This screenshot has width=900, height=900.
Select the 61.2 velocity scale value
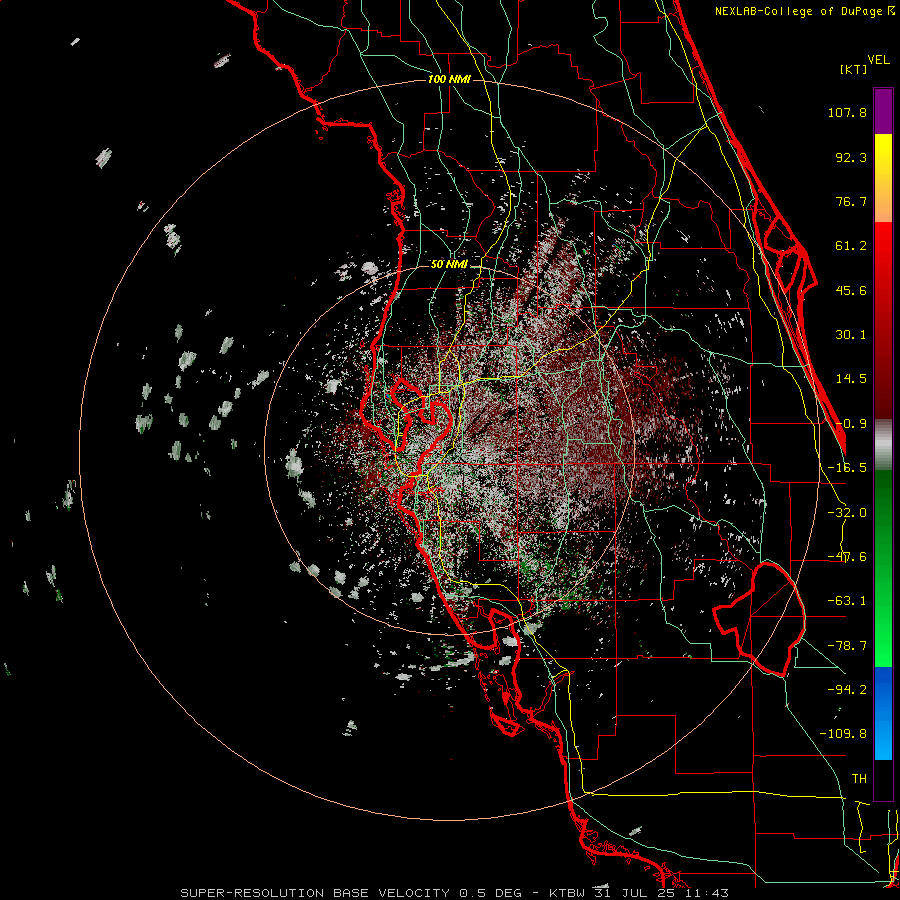click(x=851, y=246)
